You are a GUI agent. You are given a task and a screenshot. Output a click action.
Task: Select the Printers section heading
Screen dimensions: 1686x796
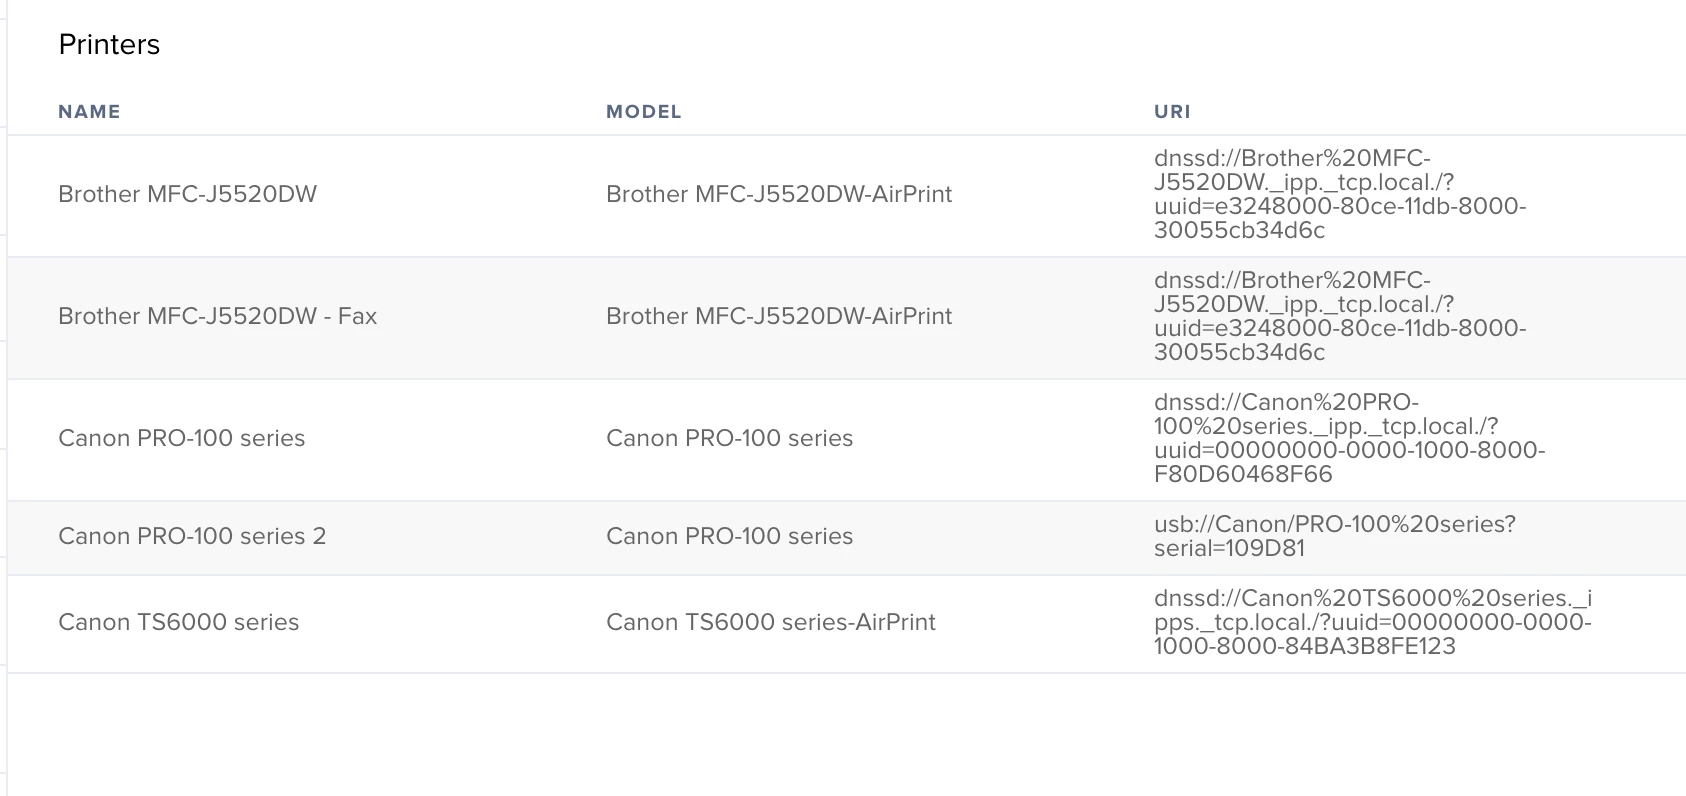pyautogui.click(x=109, y=45)
